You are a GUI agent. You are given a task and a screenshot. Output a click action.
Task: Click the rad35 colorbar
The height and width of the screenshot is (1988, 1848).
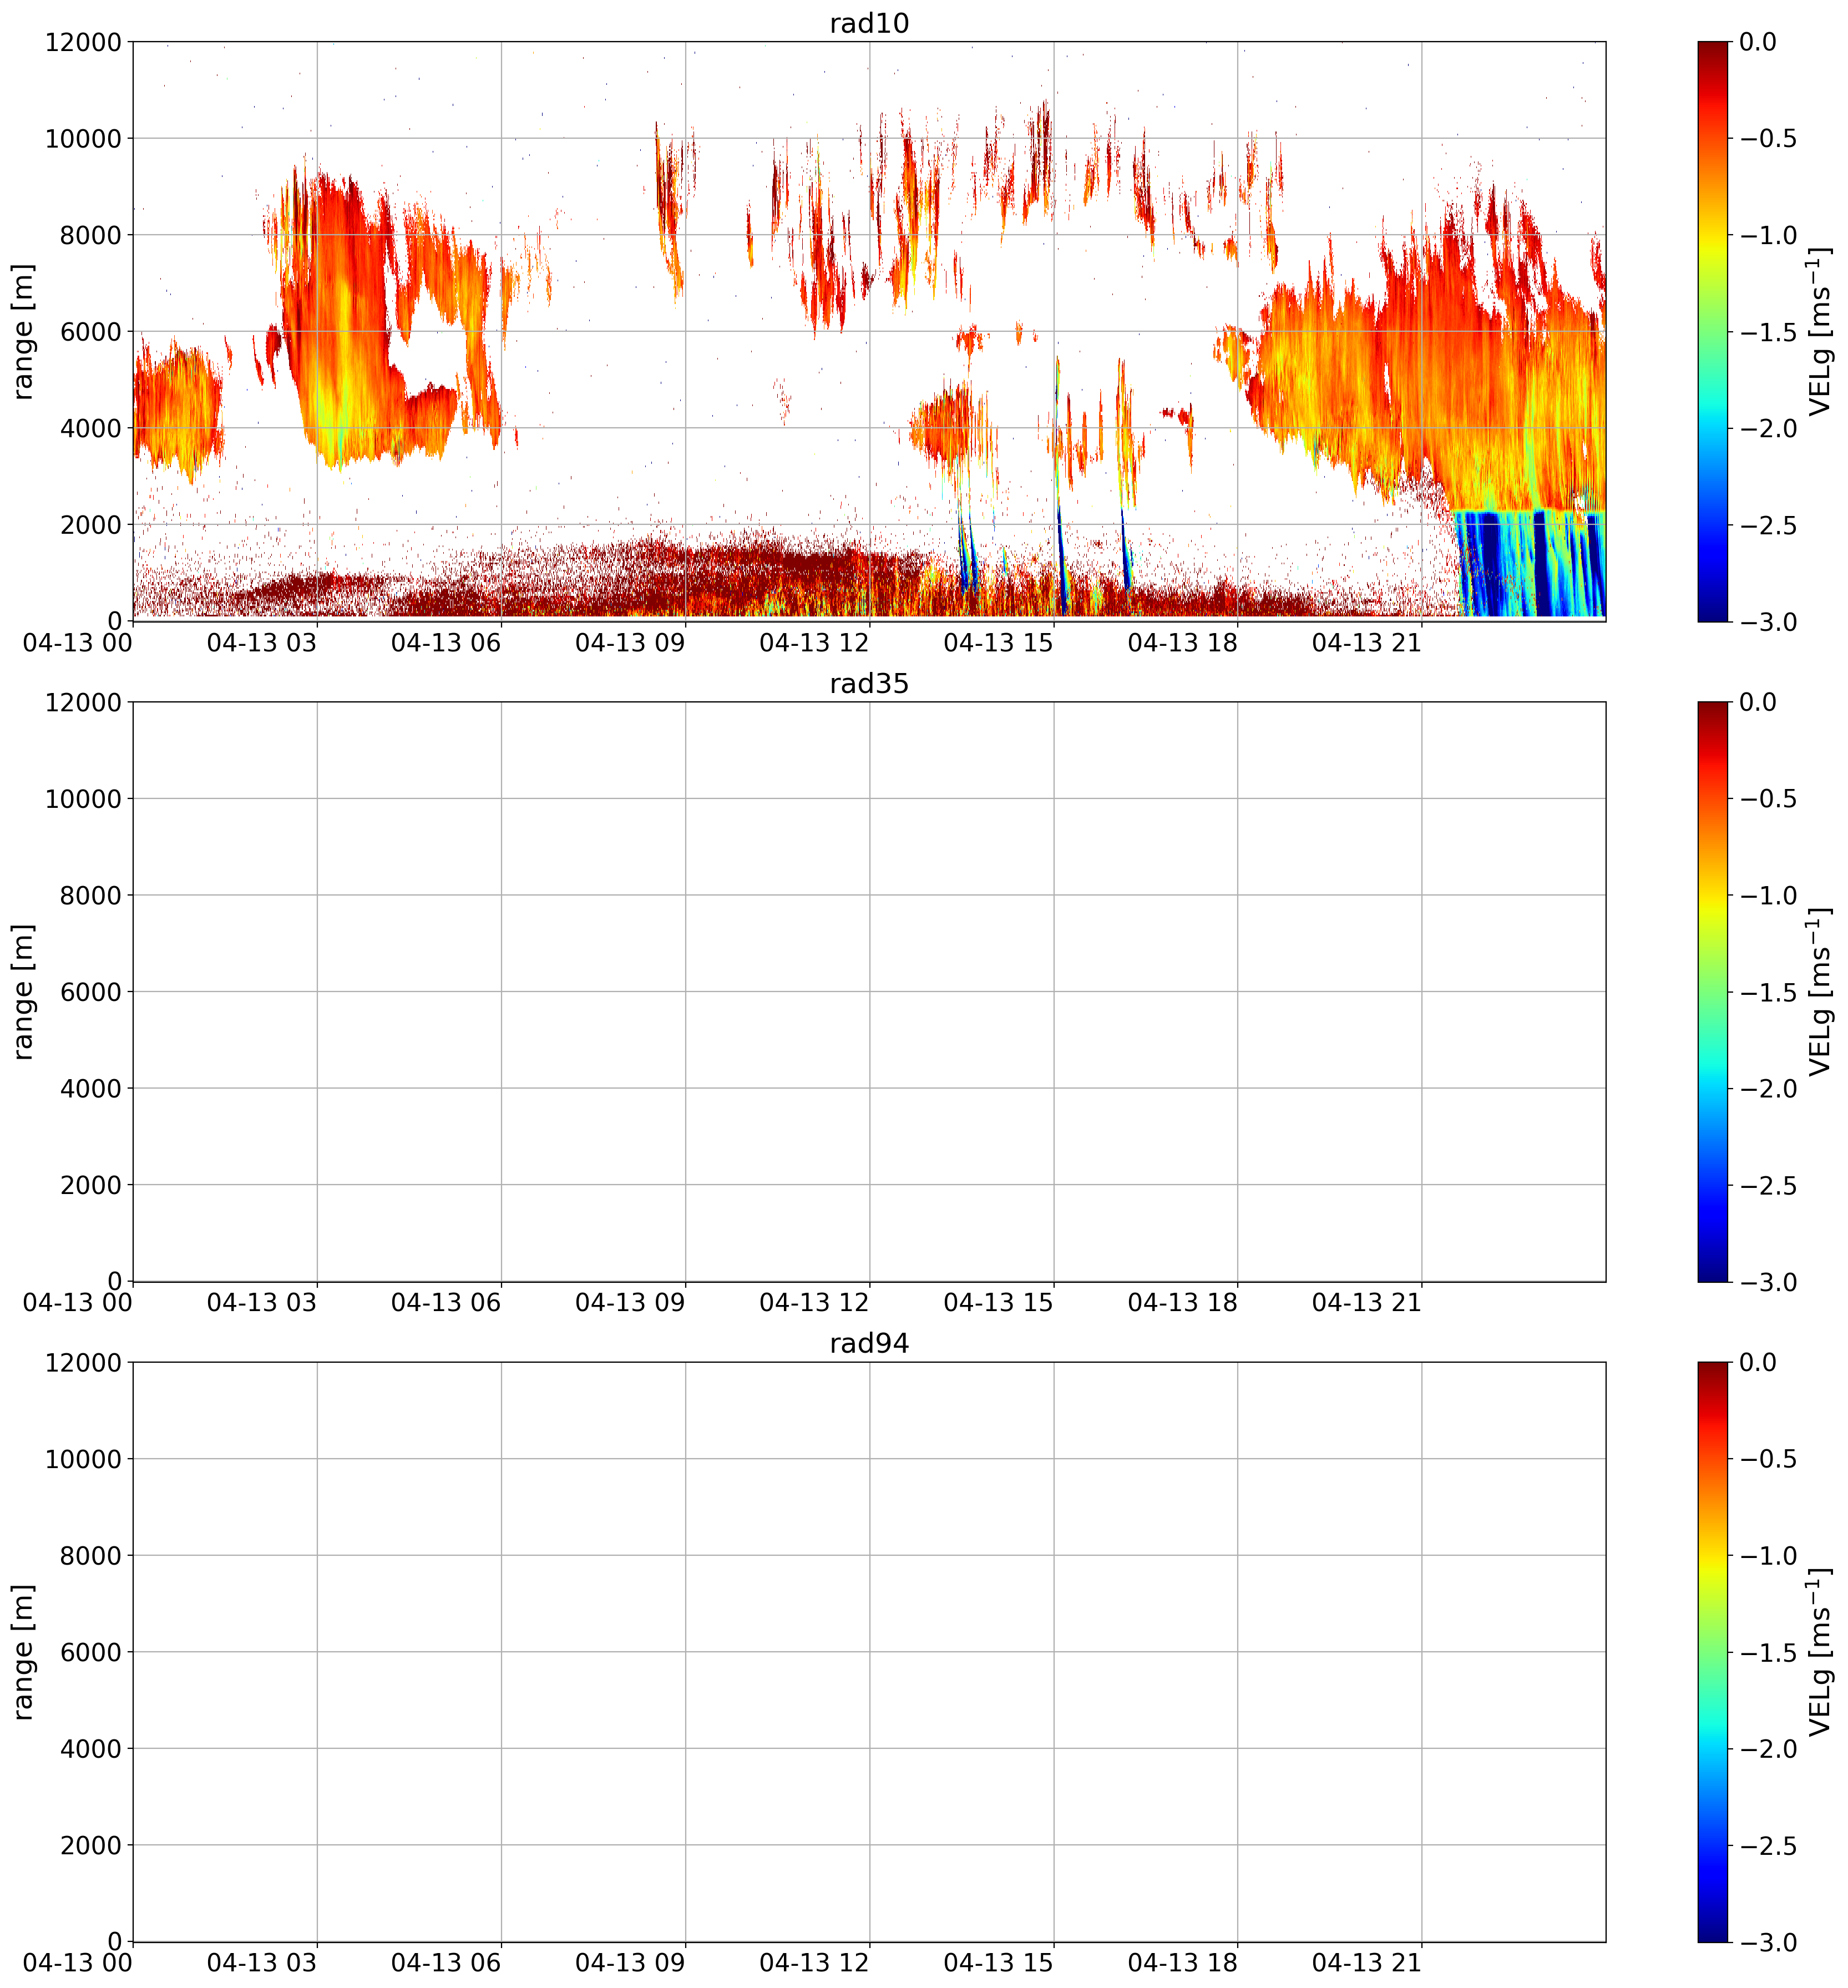(x=1712, y=991)
